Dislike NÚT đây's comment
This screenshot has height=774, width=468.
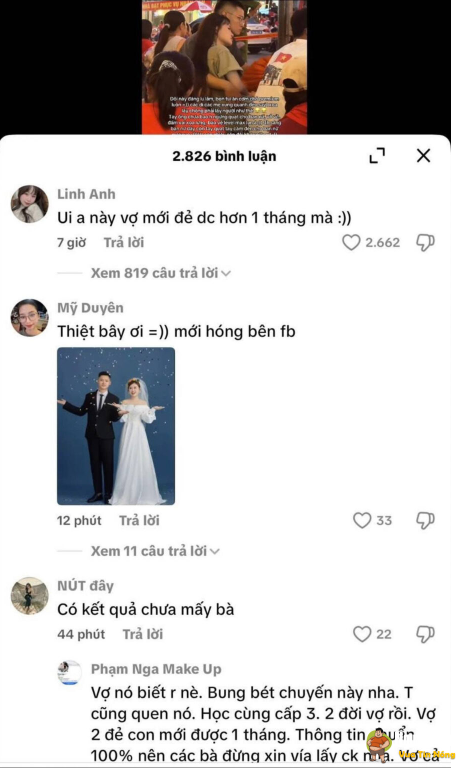coord(425,634)
